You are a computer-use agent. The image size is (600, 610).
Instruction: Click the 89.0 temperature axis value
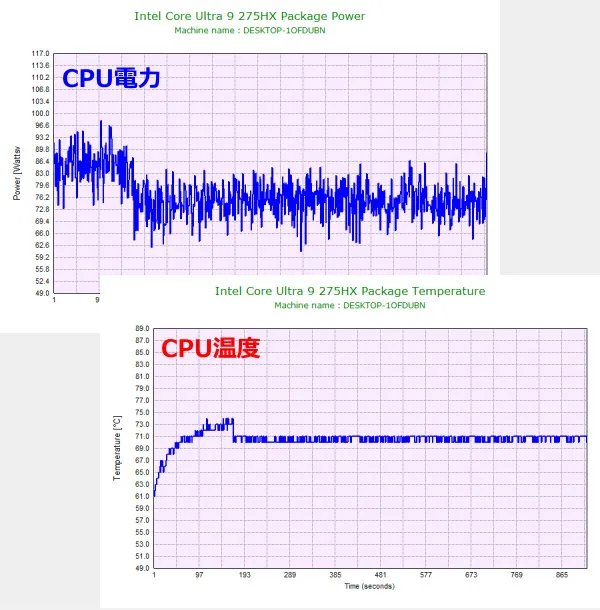[x=142, y=329]
